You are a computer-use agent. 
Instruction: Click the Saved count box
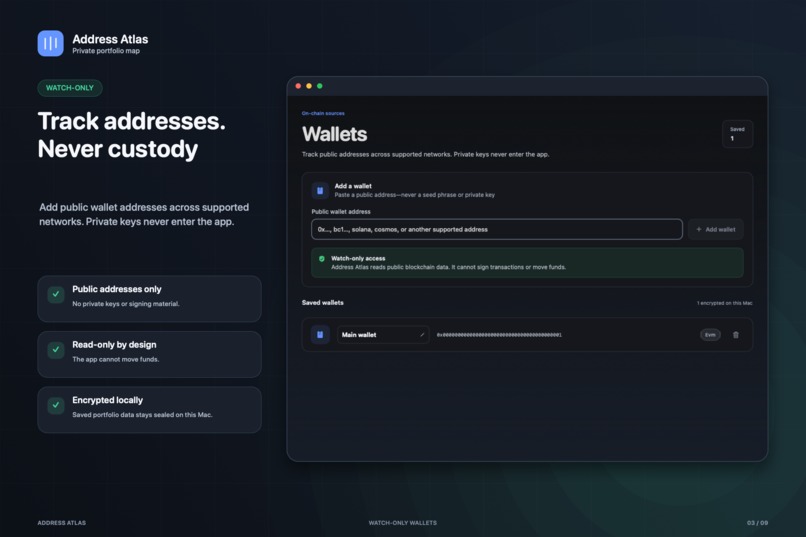[x=738, y=134]
